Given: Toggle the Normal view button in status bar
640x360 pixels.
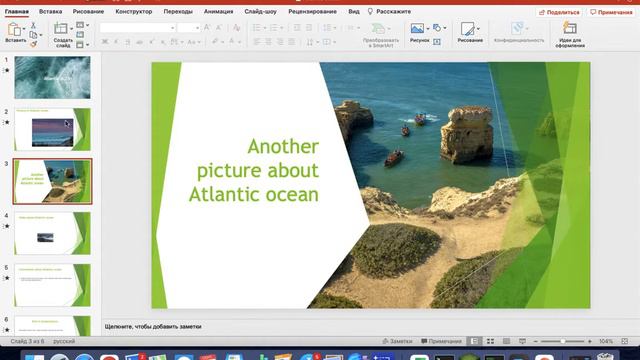Looking at the screenshot, I should 474,341.
